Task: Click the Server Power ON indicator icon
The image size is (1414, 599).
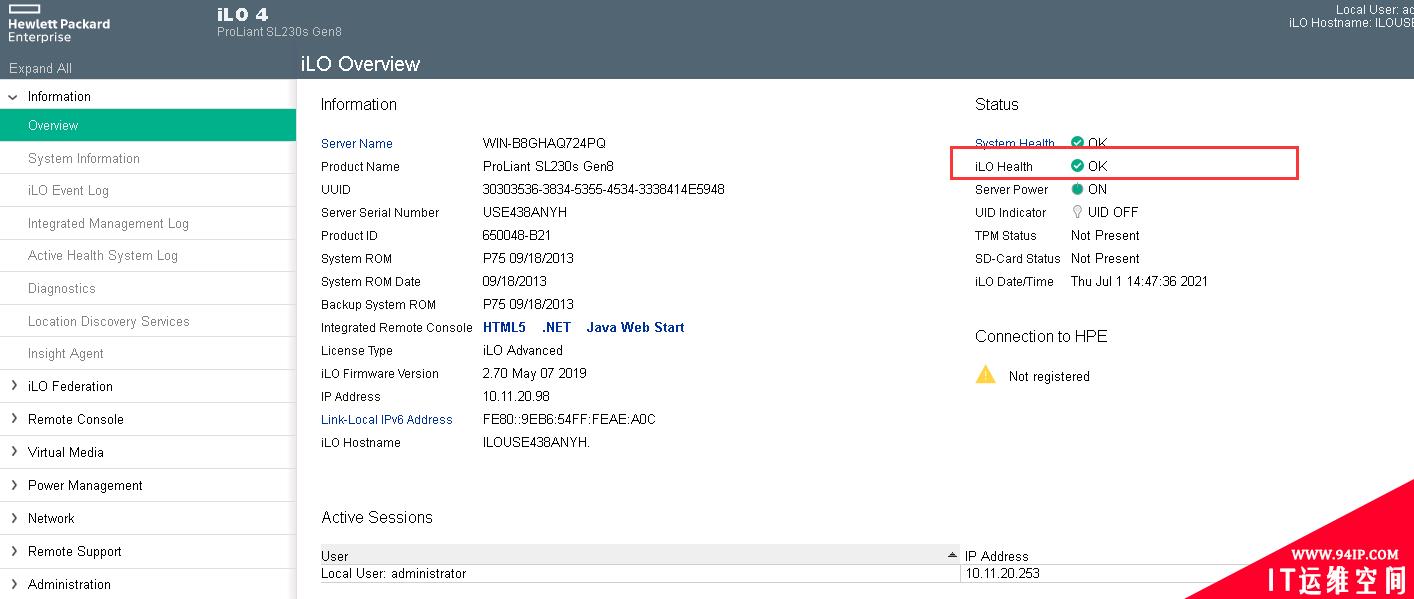Action: (1077, 189)
